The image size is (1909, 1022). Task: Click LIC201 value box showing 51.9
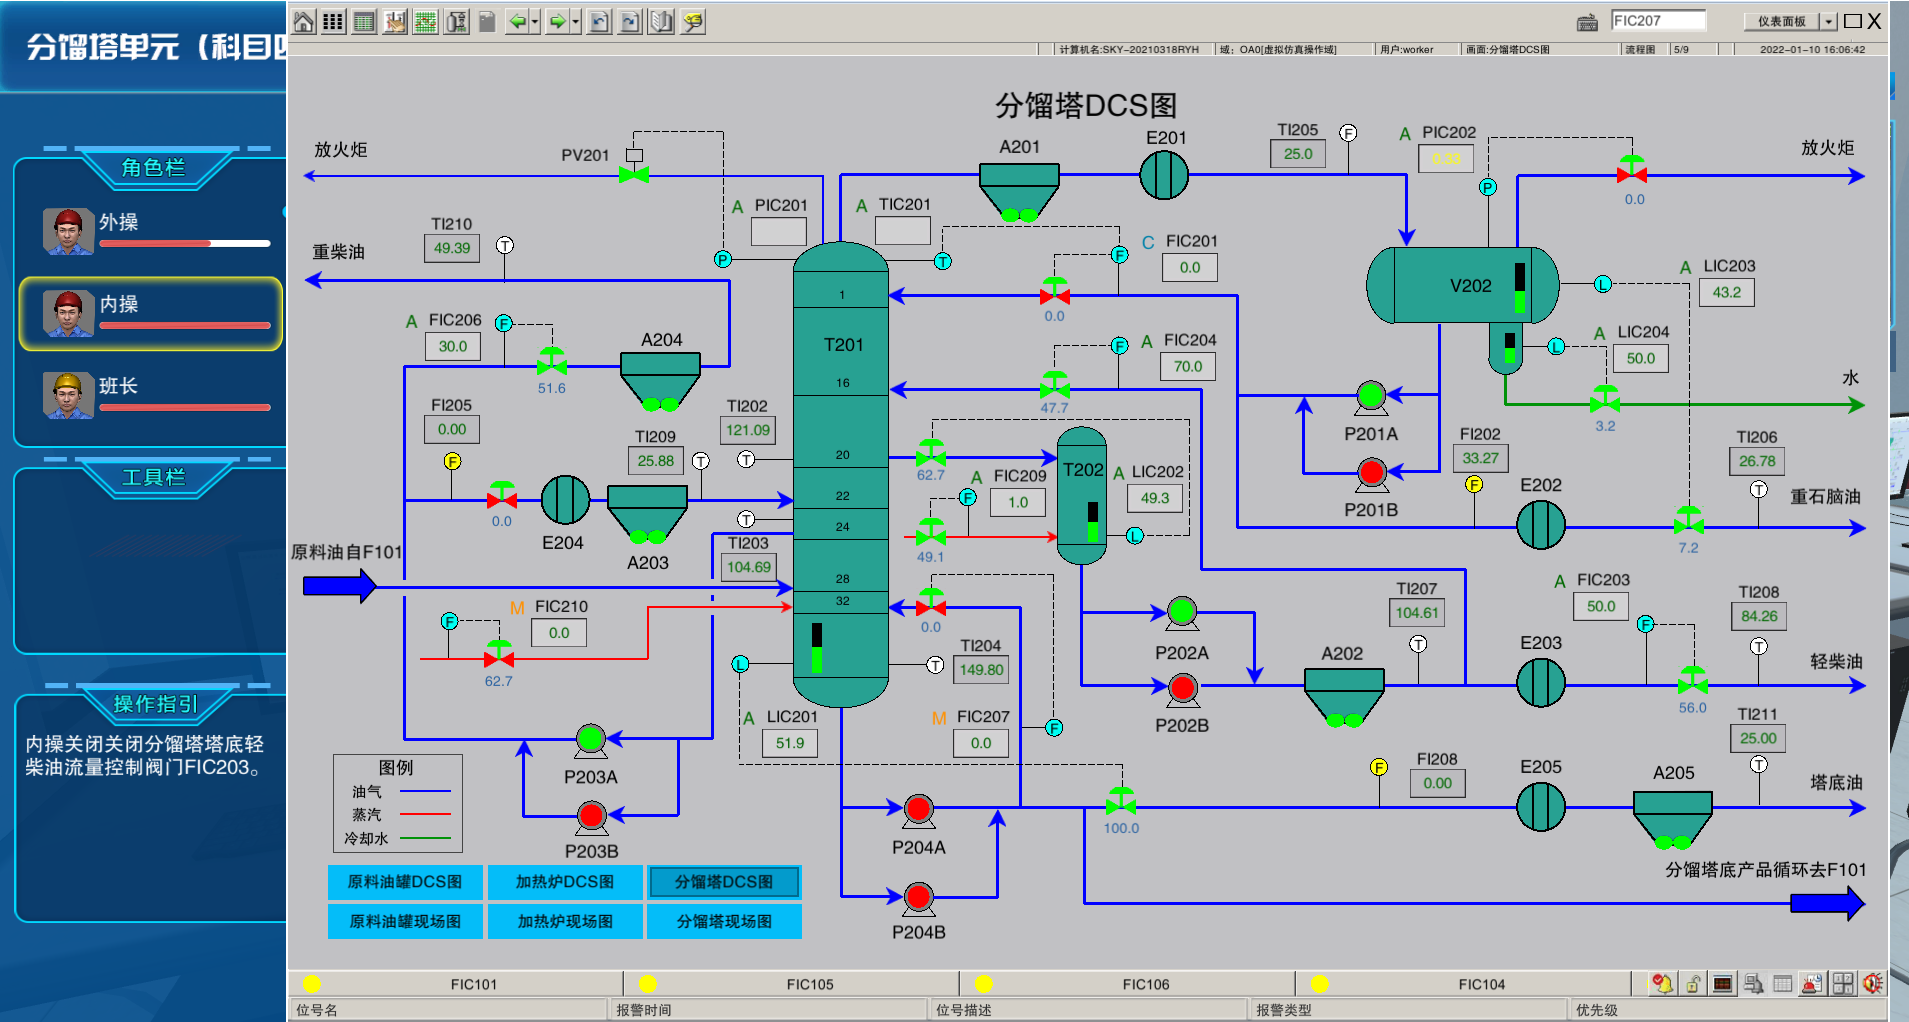[x=790, y=743]
